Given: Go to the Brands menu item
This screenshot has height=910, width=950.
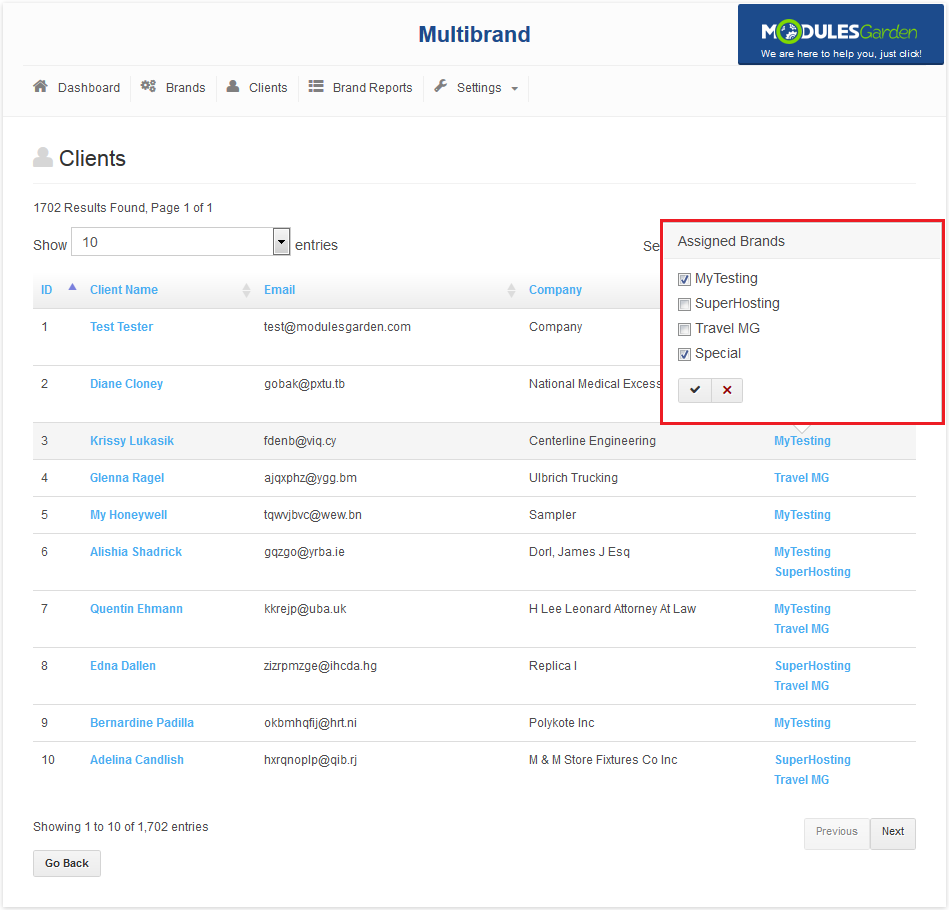Looking at the screenshot, I should pyautogui.click(x=173, y=87).
